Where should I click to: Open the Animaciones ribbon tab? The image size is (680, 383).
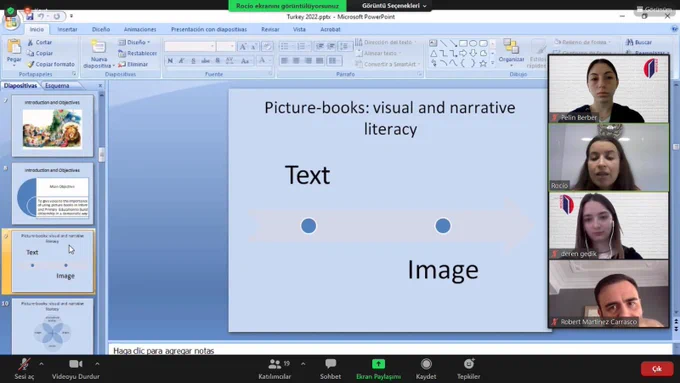tap(140, 29)
